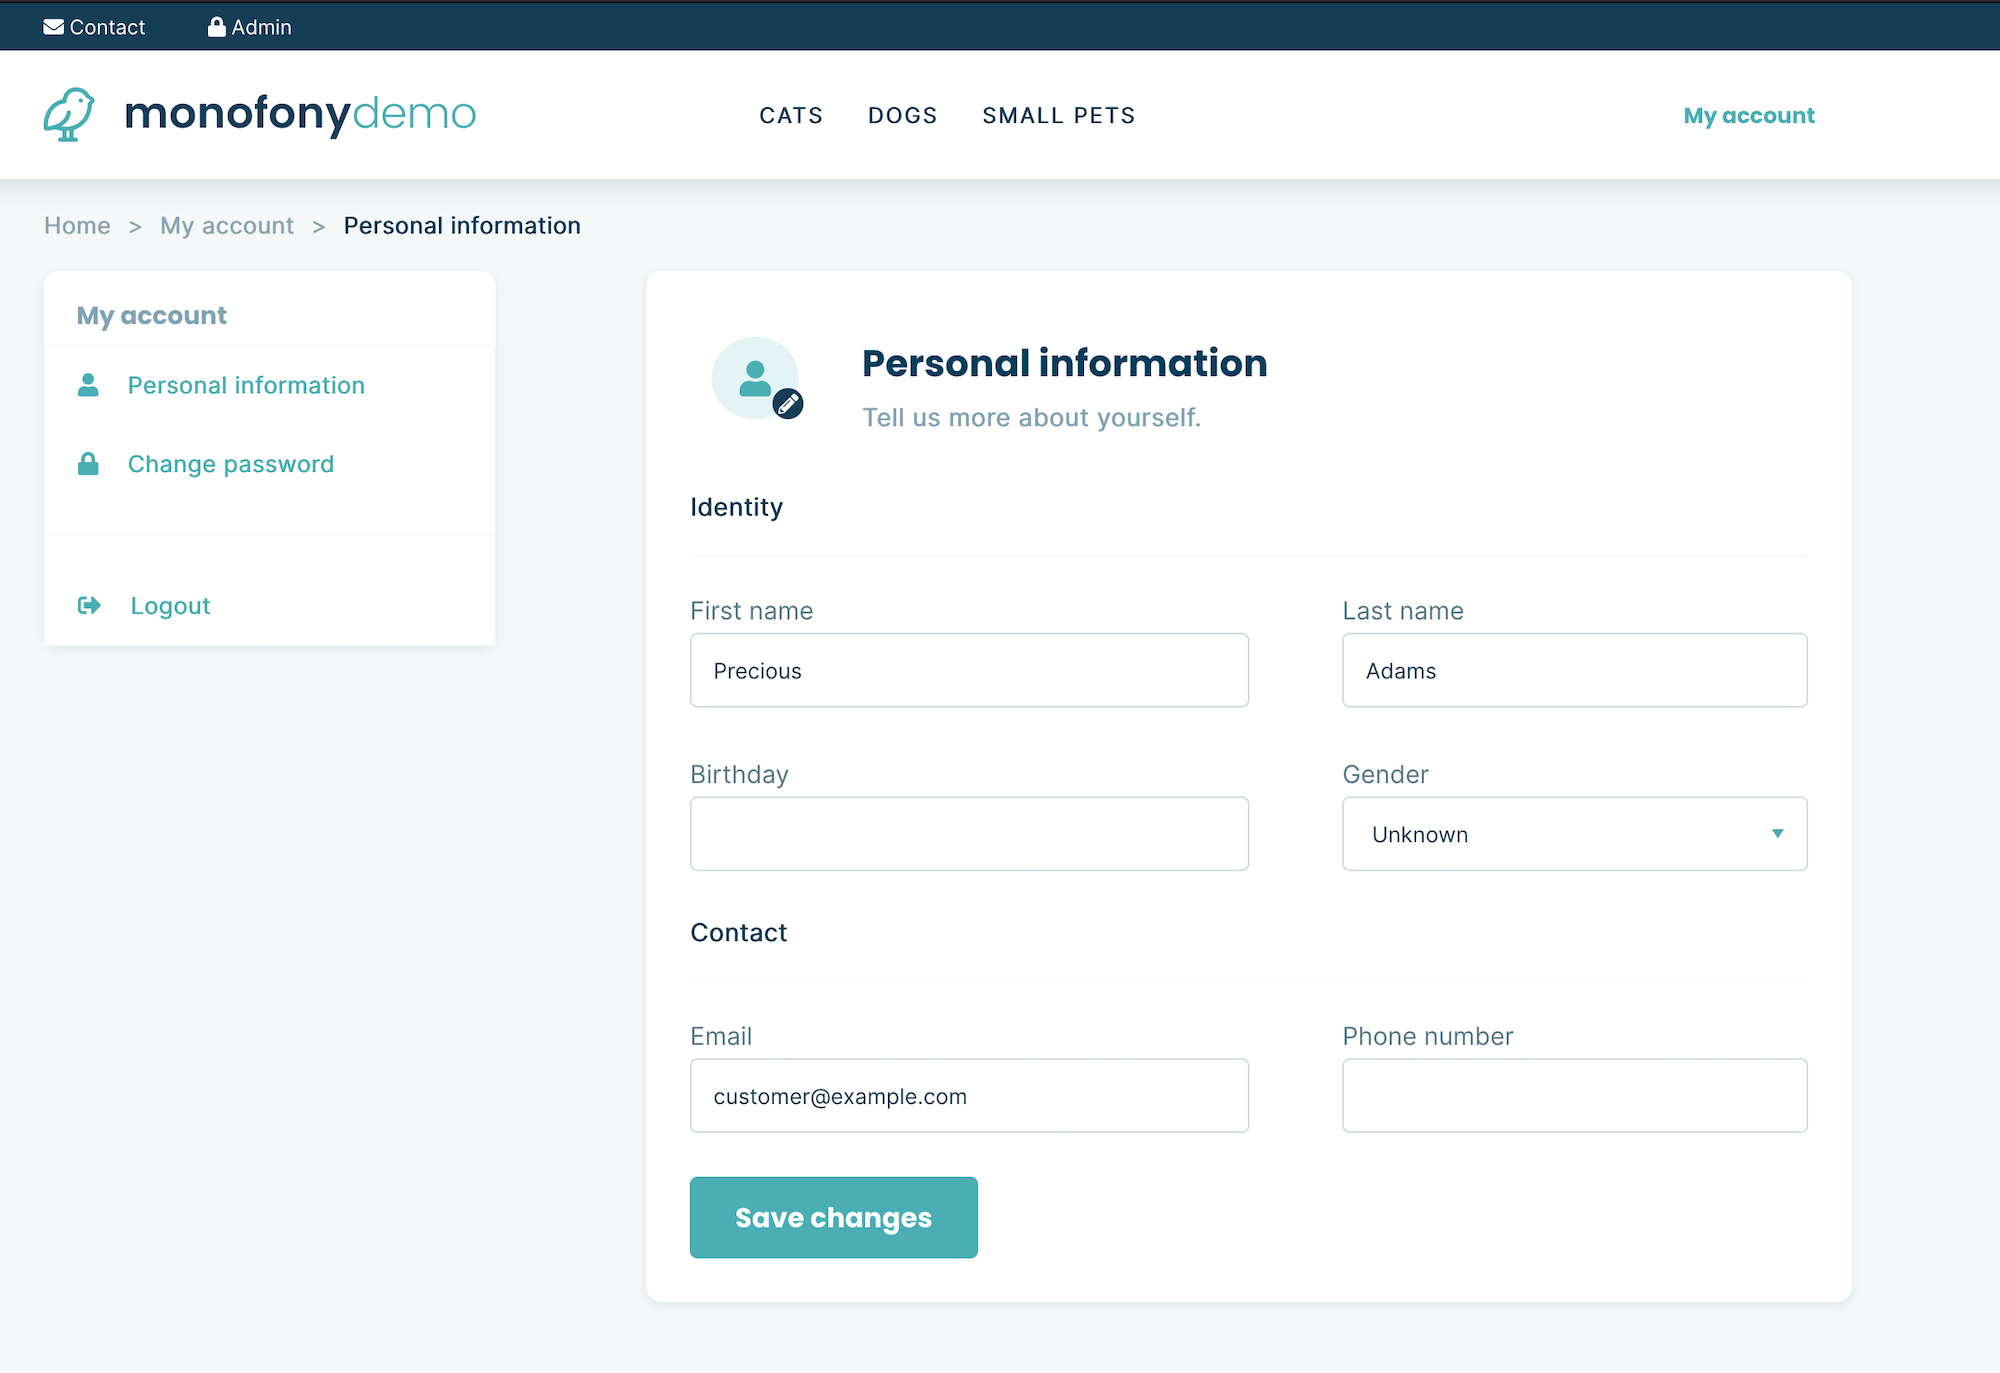Click the user avatar circle icon
Image resolution: width=2000 pixels, height=1373 pixels.
point(753,377)
